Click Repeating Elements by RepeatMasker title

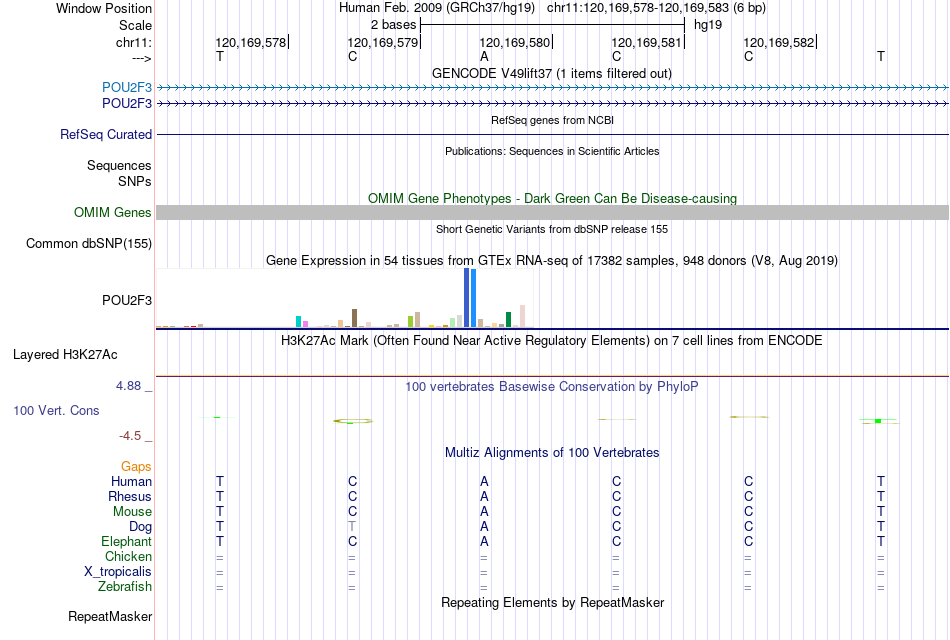552,602
